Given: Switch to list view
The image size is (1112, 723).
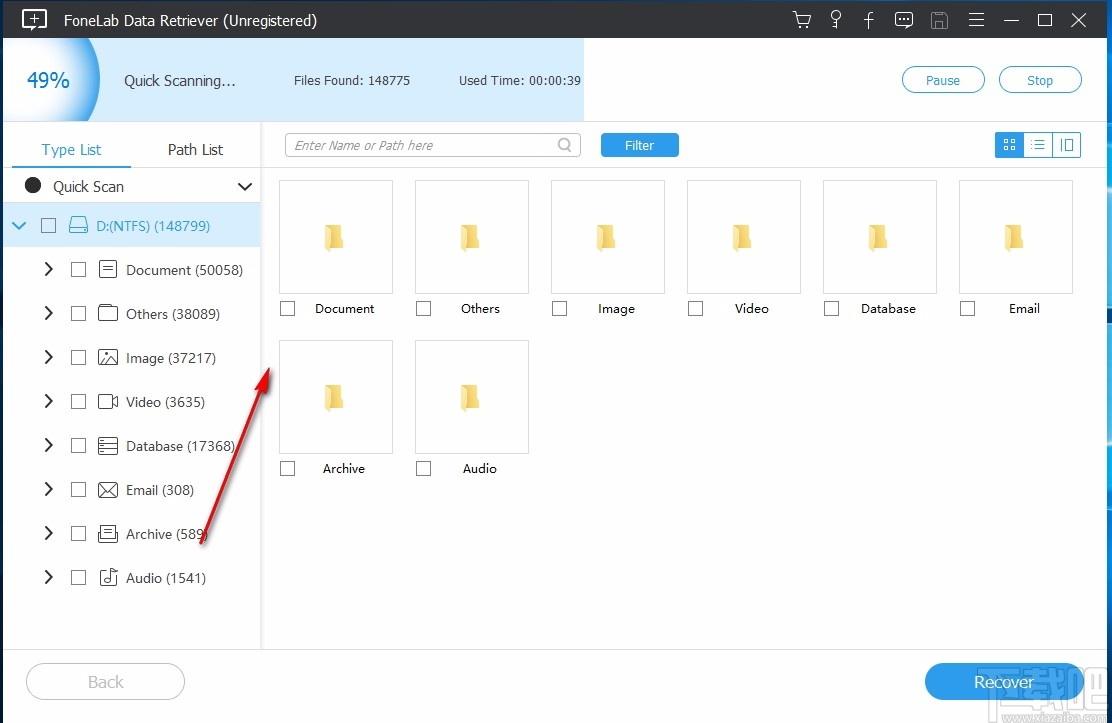Looking at the screenshot, I should coord(1038,145).
